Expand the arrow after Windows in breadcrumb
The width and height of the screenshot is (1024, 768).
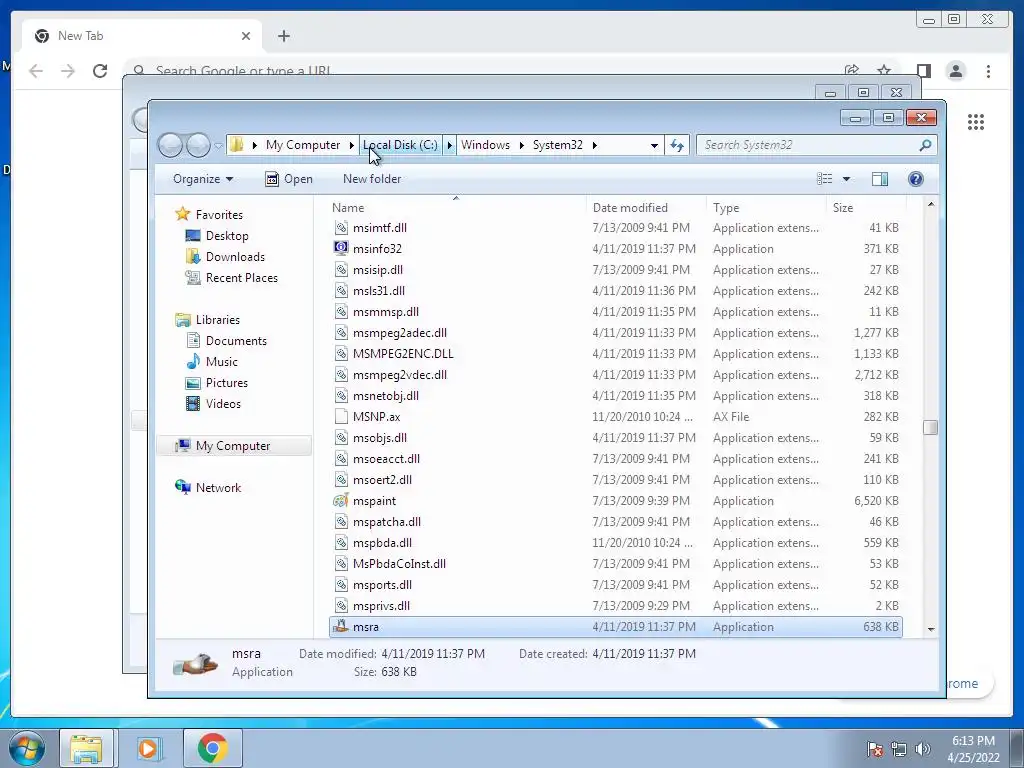click(x=522, y=145)
